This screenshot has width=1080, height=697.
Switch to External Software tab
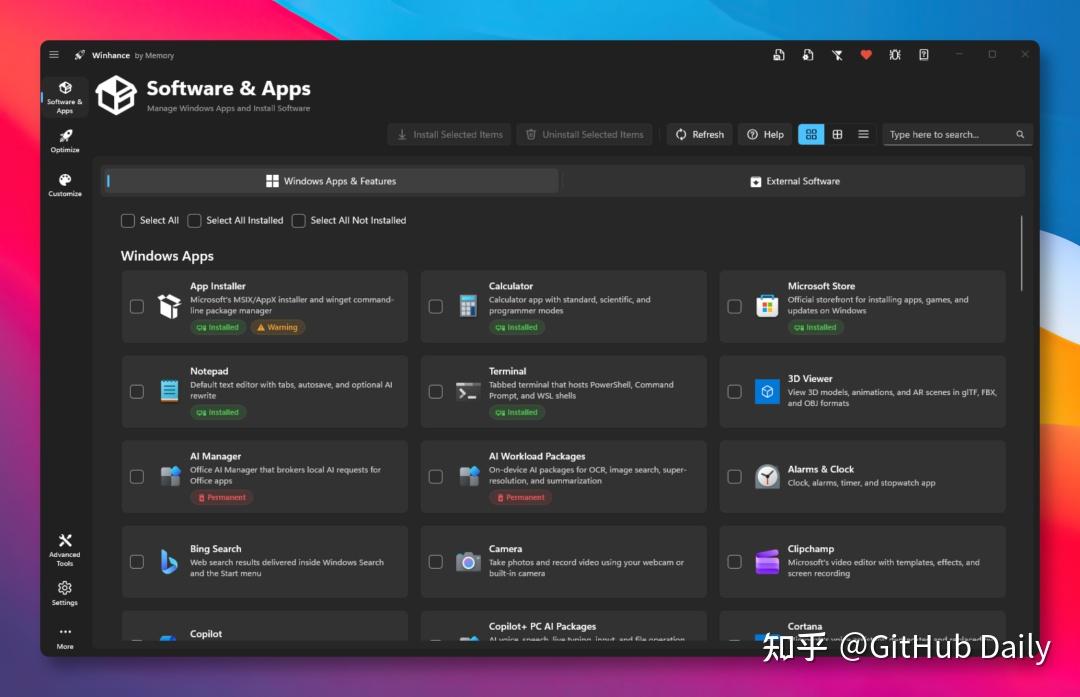pyautogui.click(x=794, y=181)
